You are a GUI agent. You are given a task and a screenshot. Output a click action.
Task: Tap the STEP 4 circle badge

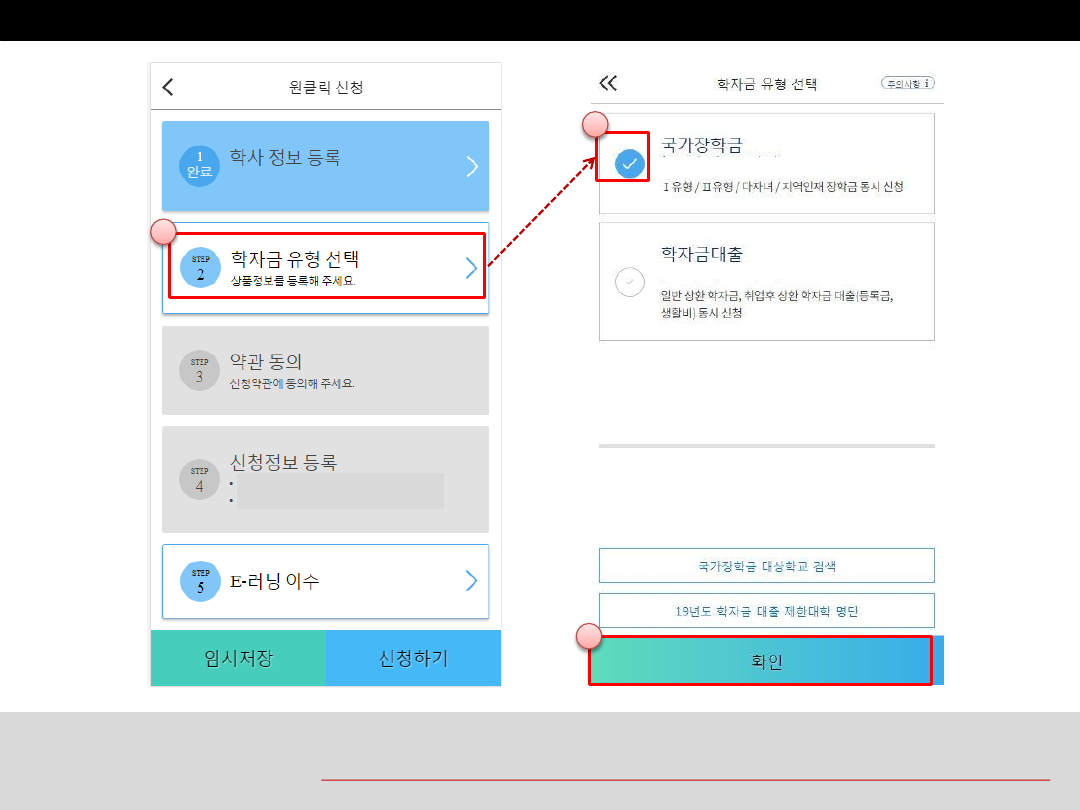(x=199, y=479)
